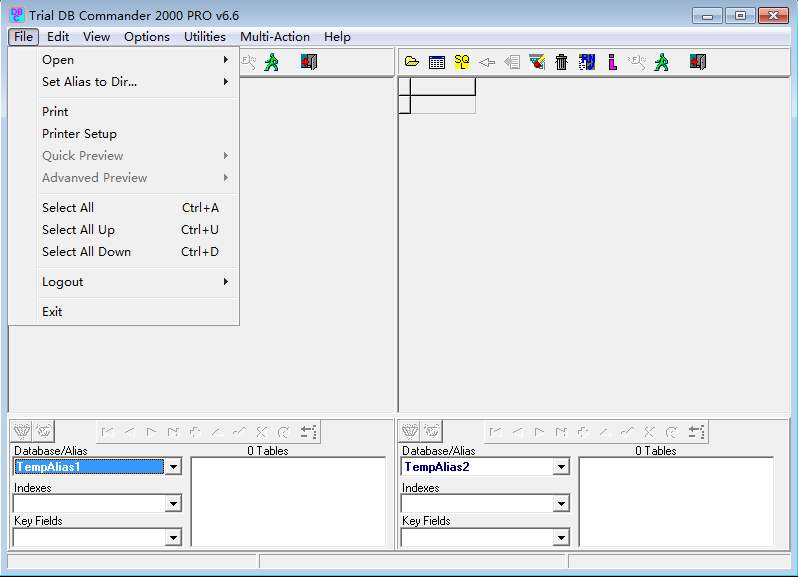Viewport: 798px width, 577px height.
Task: Expand Indexes dropdown below TempAlias1
Action: (173, 504)
